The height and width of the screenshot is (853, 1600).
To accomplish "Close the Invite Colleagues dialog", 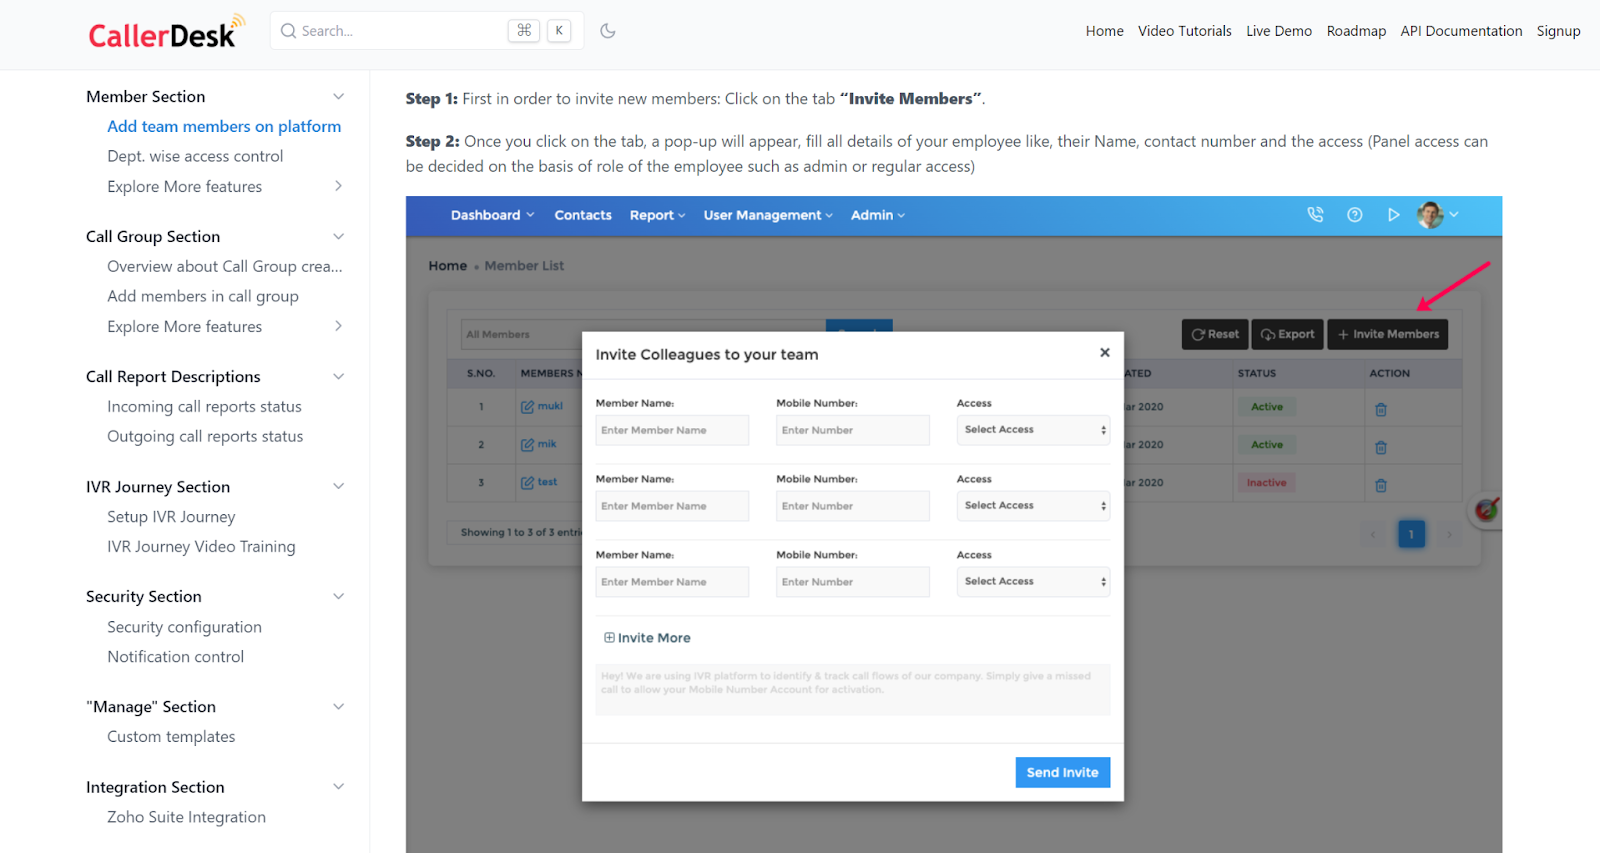I will click(x=1105, y=352).
